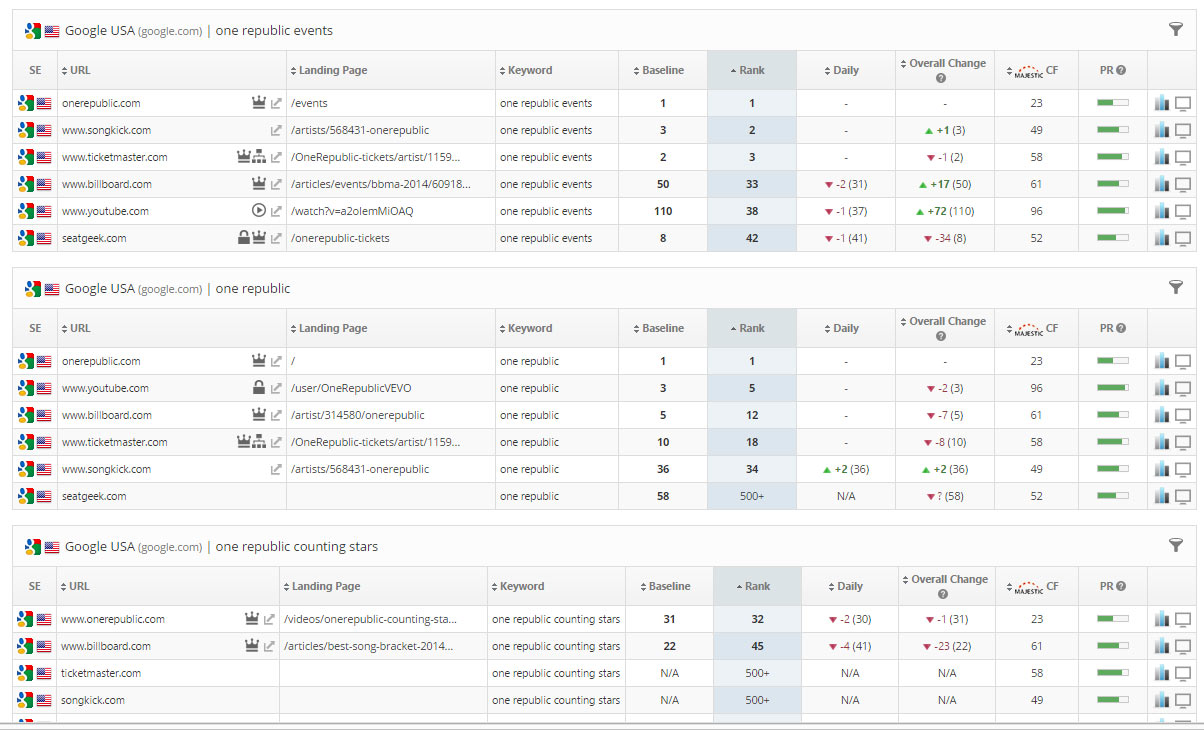Click PR bar for www.youtube.com in events table
Screen dimensions: 1204x730
pyautogui.click(x=1112, y=211)
